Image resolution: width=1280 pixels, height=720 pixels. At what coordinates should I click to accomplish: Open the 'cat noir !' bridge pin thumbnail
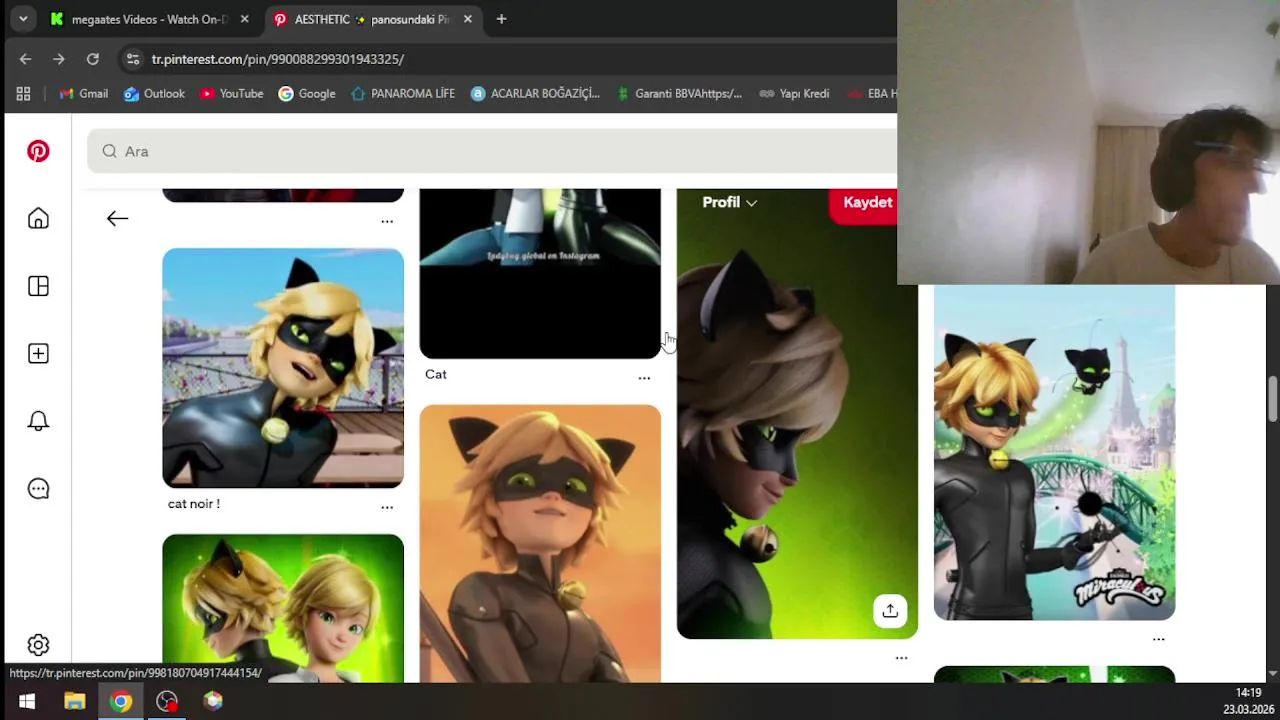pyautogui.click(x=283, y=368)
